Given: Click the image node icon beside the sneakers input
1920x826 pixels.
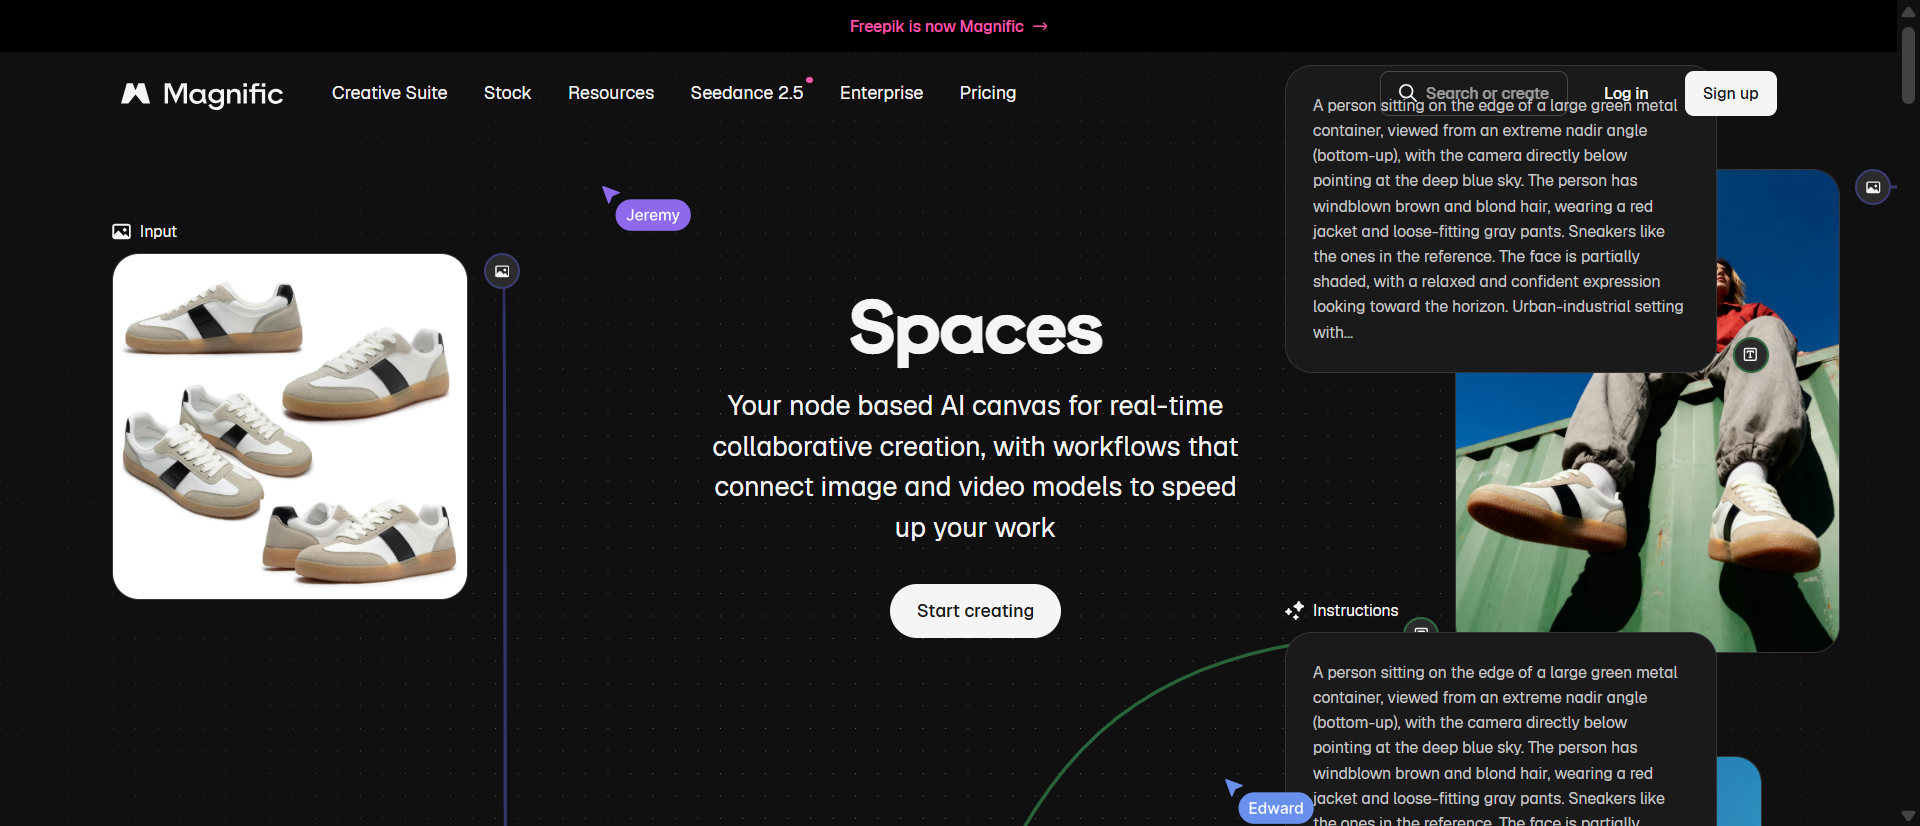Looking at the screenshot, I should tap(502, 271).
